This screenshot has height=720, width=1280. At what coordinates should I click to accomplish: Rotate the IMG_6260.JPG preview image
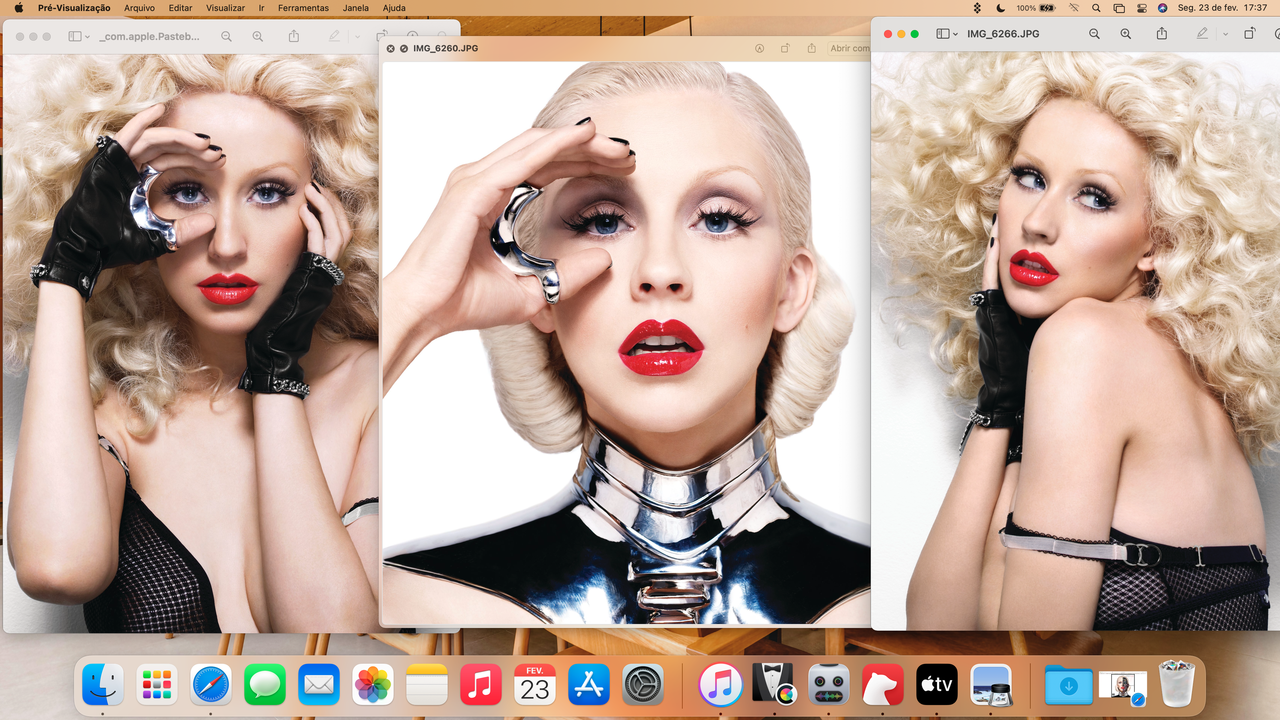(x=785, y=48)
